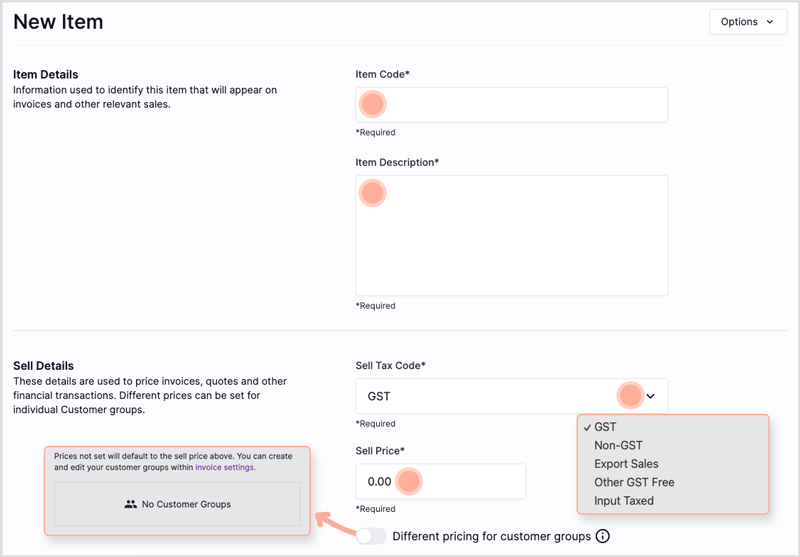
Task: Select Other GST Free option
Action: click(634, 482)
